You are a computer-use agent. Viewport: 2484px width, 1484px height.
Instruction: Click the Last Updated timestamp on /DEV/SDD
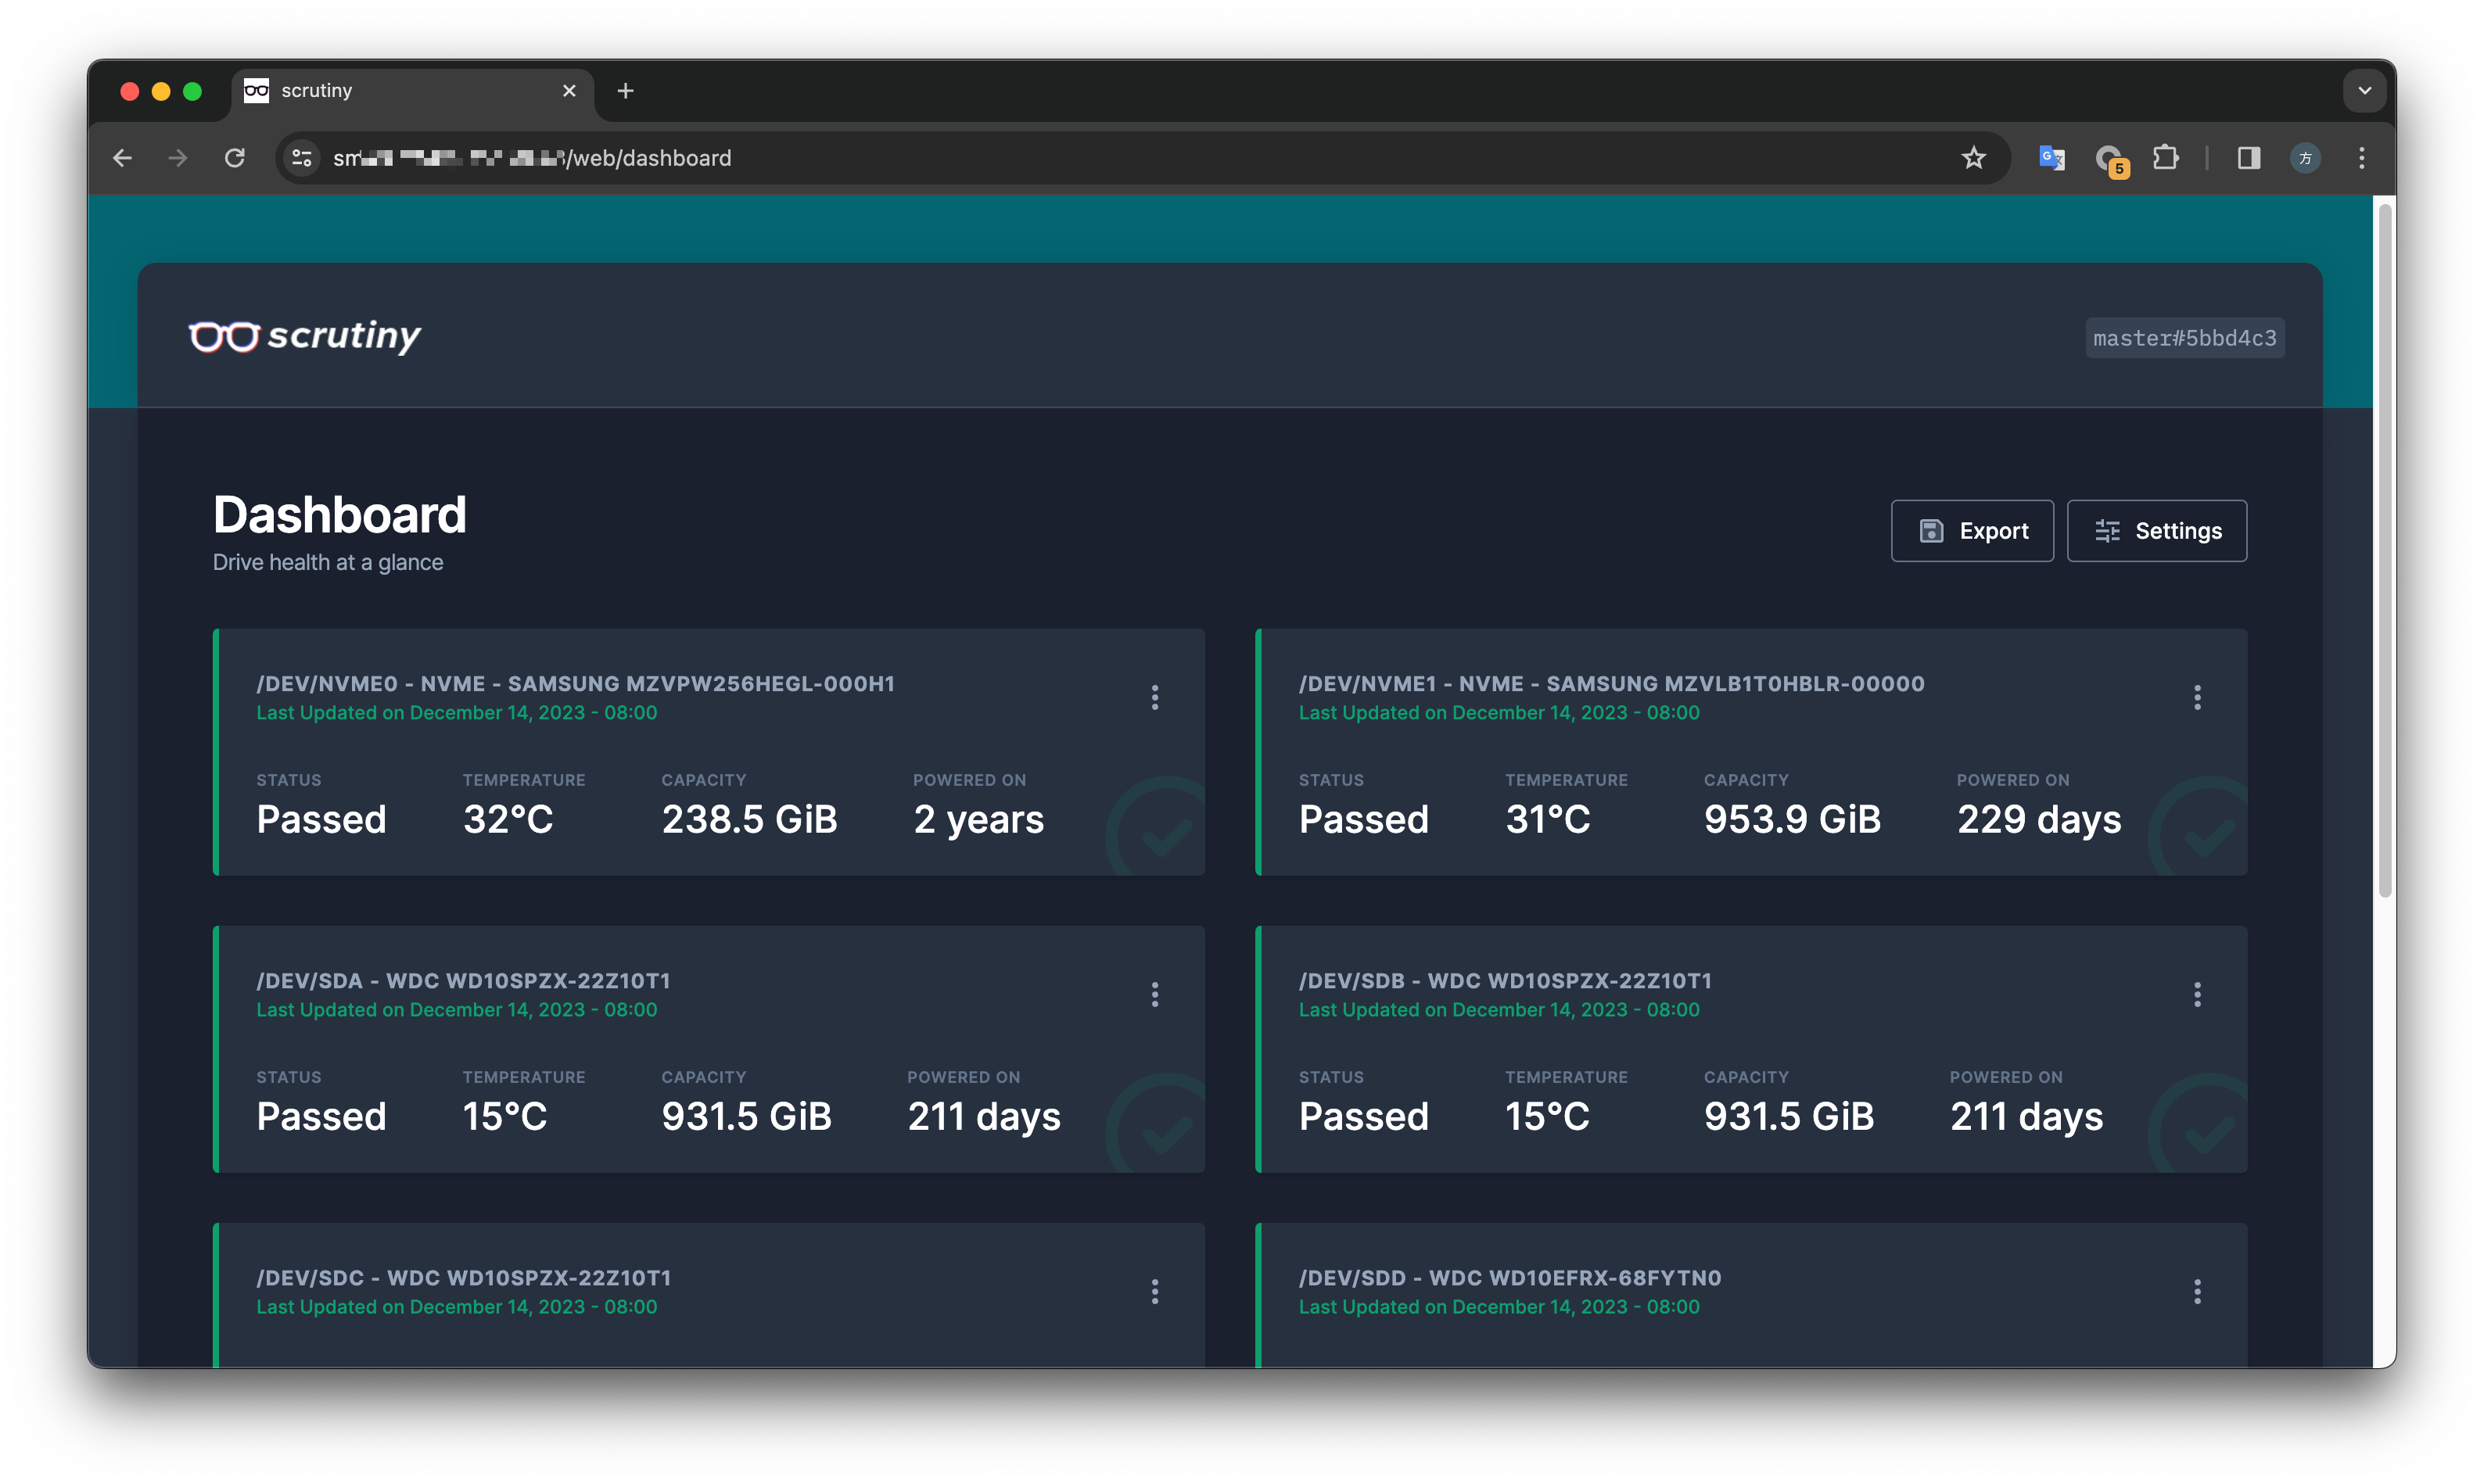(1499, 1307)
